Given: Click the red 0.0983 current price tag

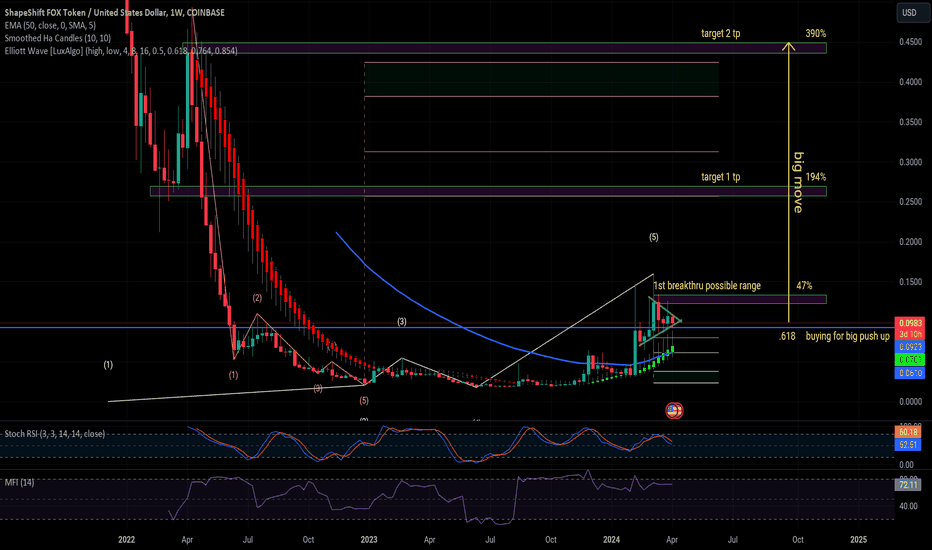Looking at the screenshot, I should tap(910, 323).
